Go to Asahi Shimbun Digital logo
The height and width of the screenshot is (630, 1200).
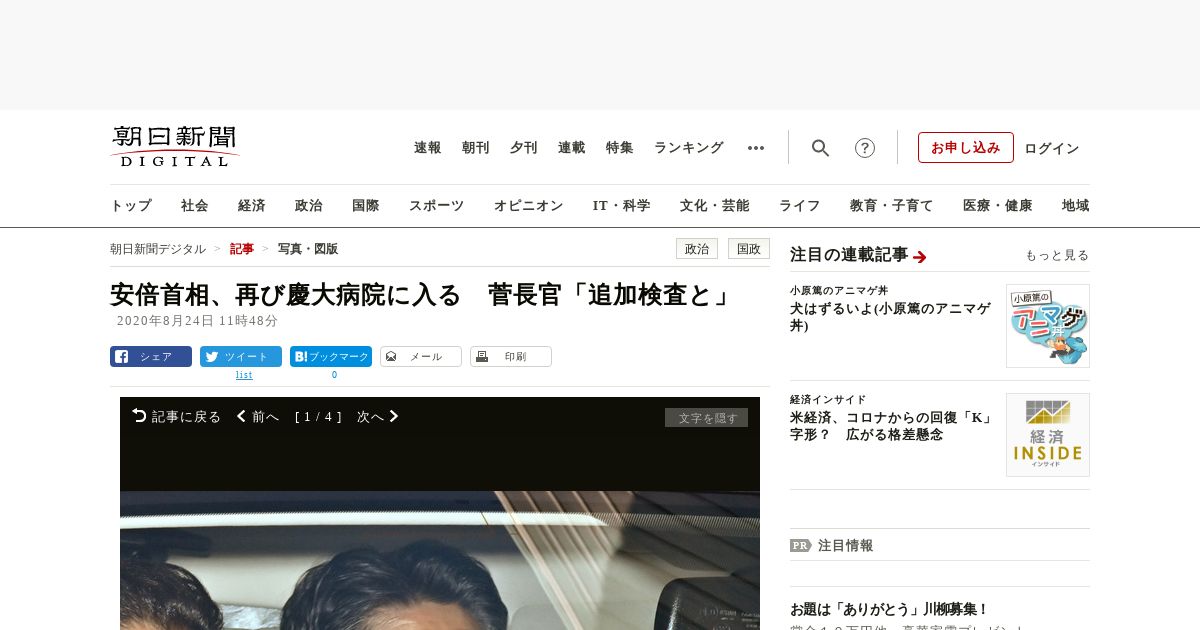click(174, 146)
